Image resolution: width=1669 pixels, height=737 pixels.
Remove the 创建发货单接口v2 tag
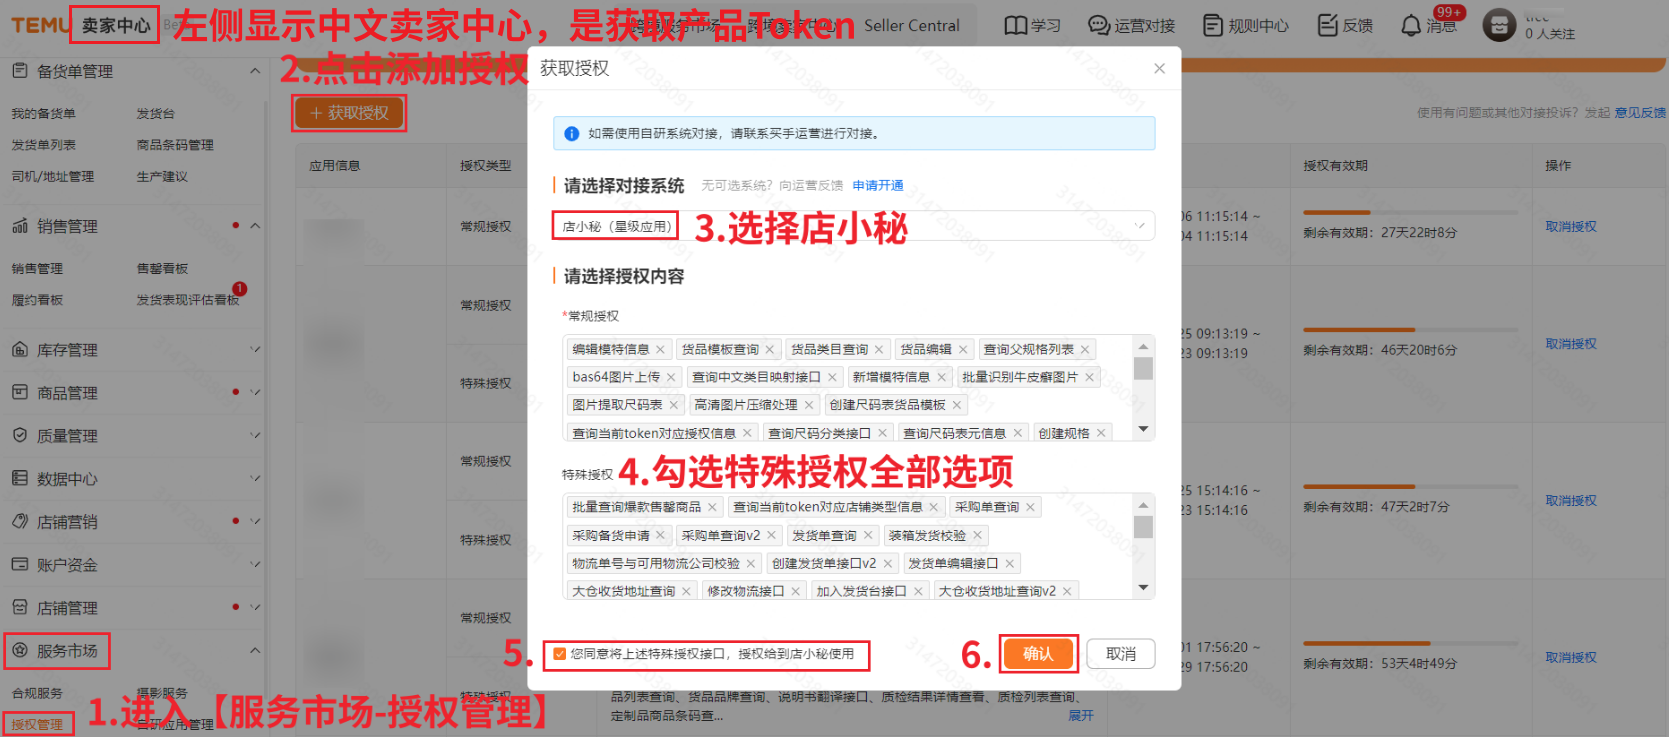[x=887, y=563]
